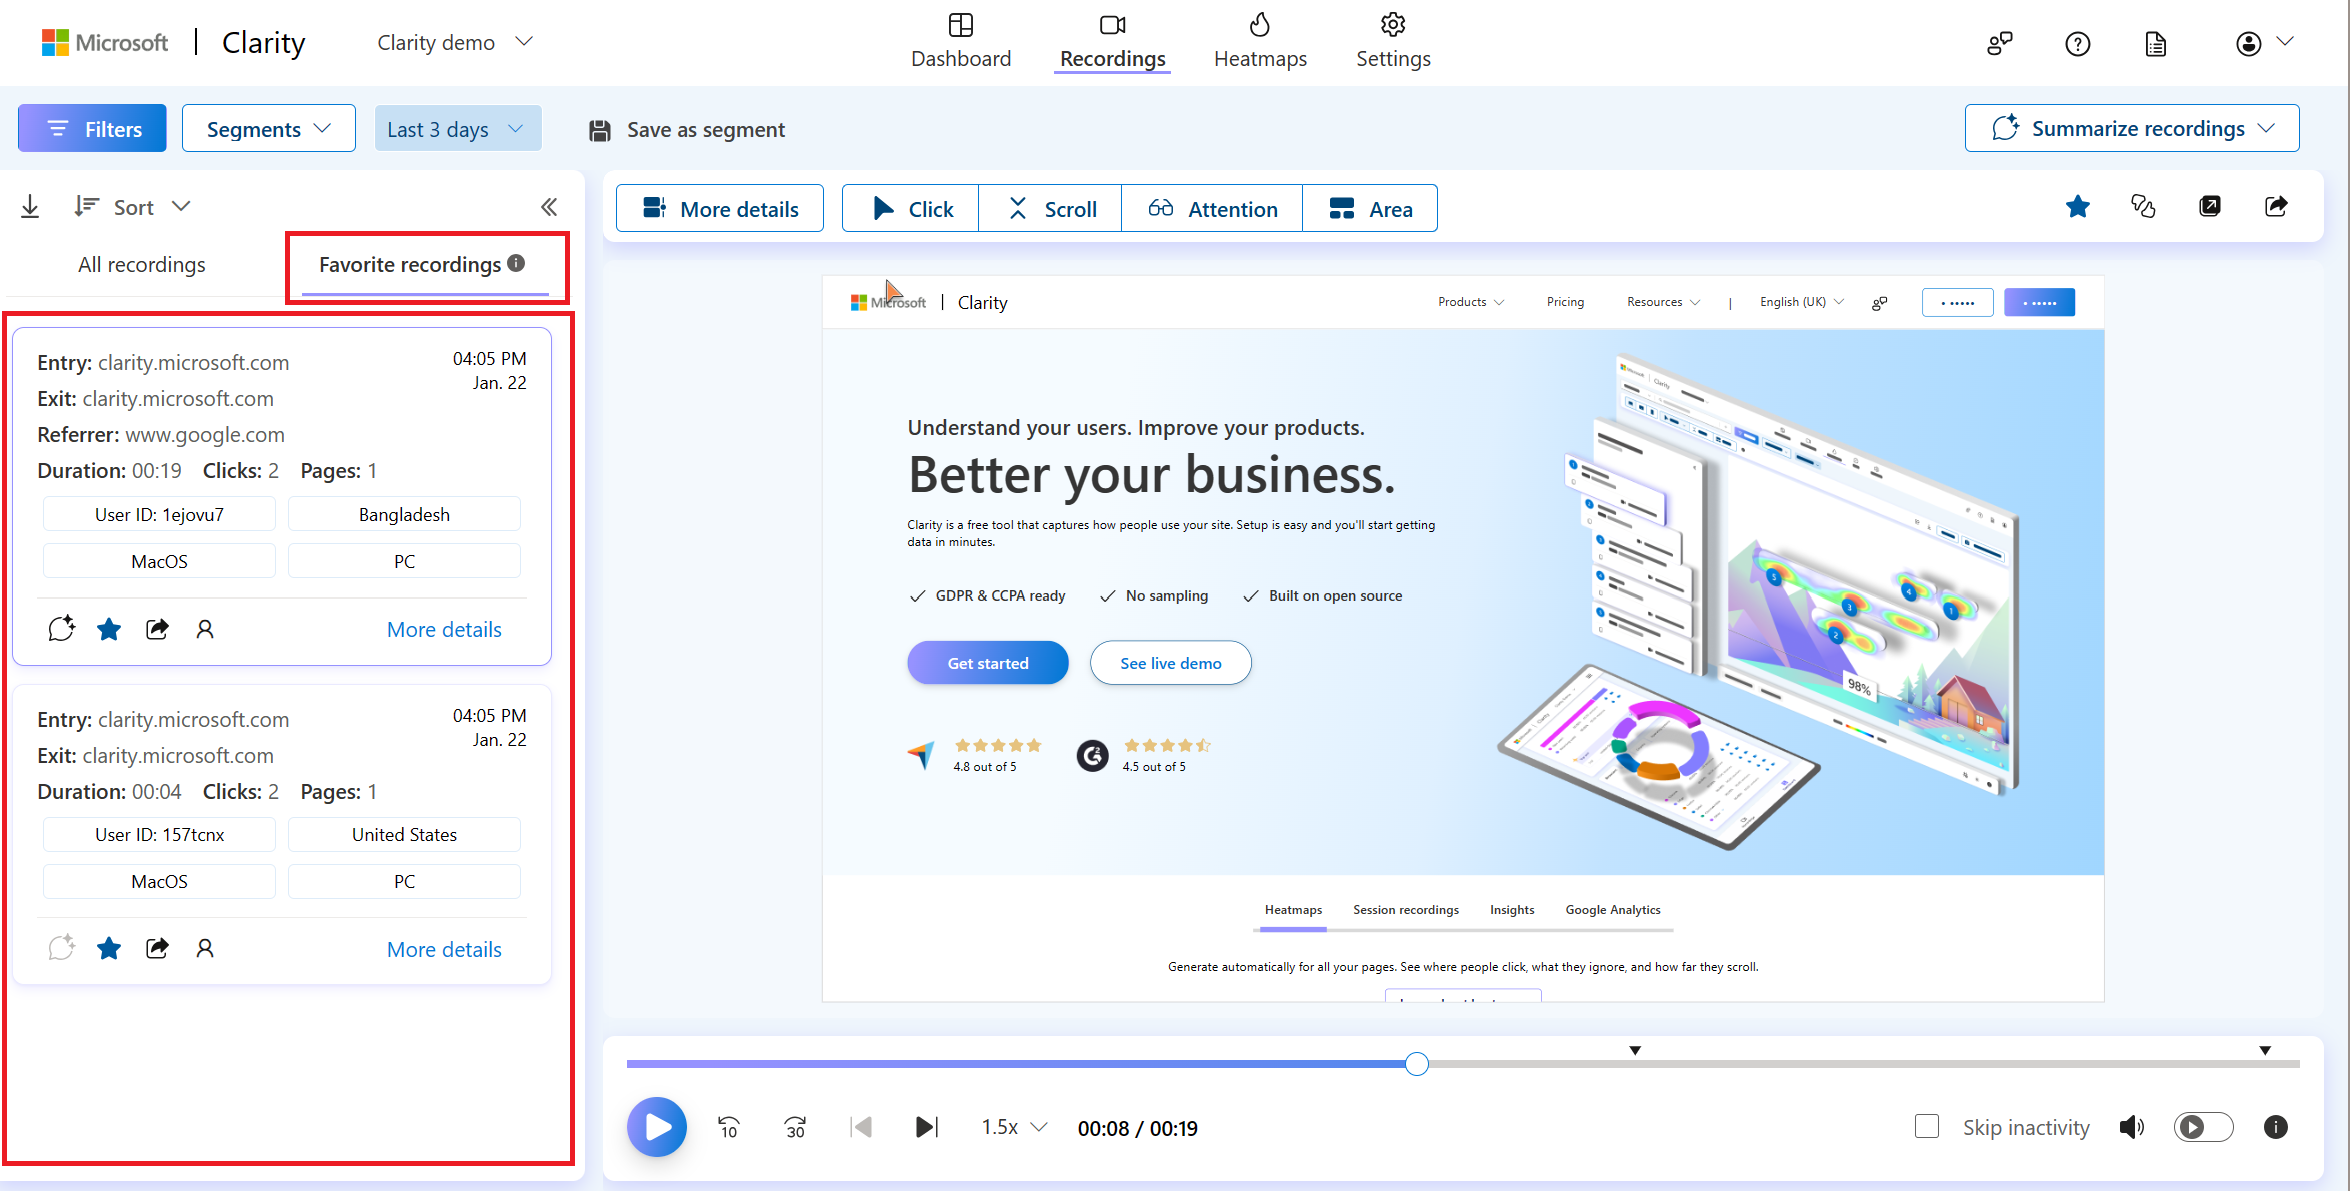Change the 1.5x playback speed
Image resolution: width=2350 pixels, height=1192 pixels.
click(1014, 1127)
